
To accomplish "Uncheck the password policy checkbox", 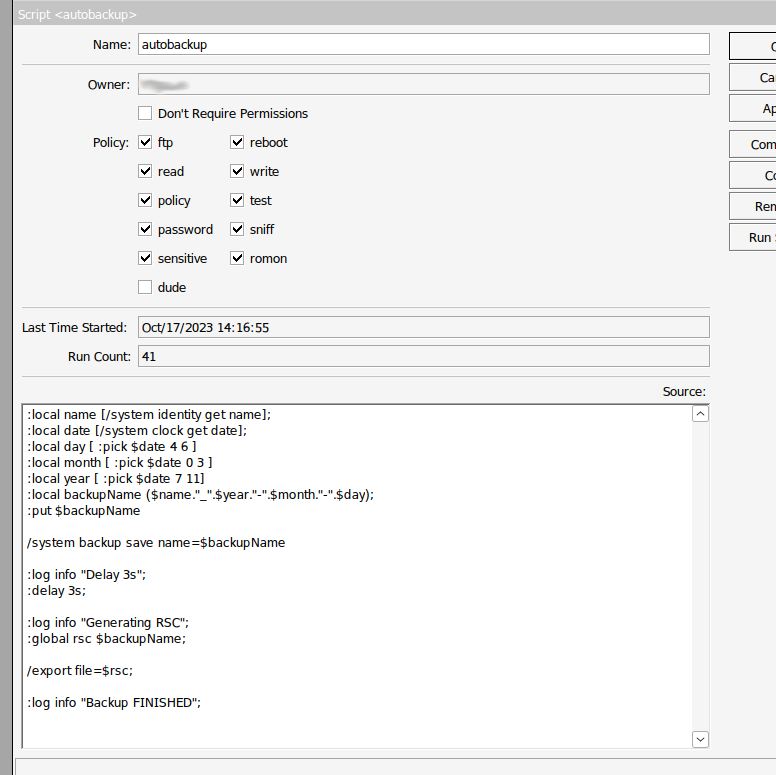I will [146, 229].
